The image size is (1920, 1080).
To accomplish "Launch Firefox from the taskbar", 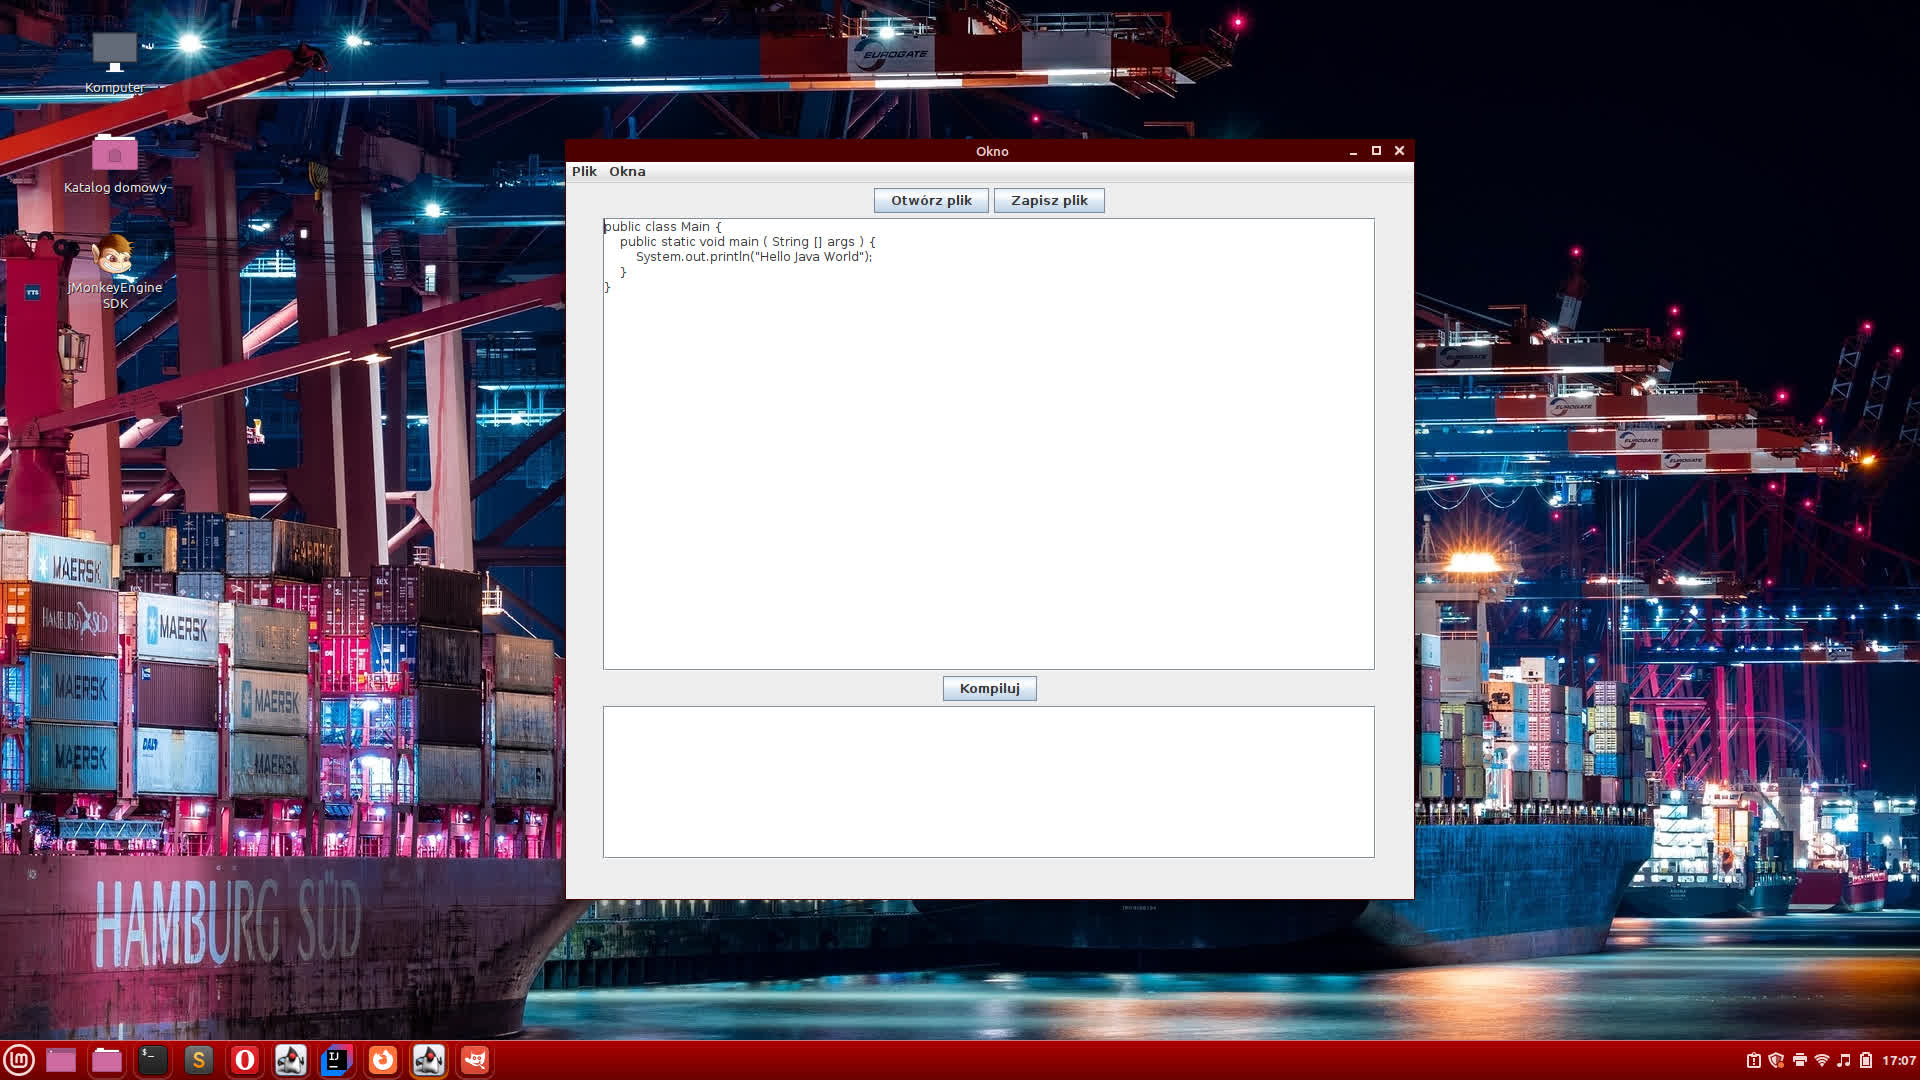I will point(383,1060).
